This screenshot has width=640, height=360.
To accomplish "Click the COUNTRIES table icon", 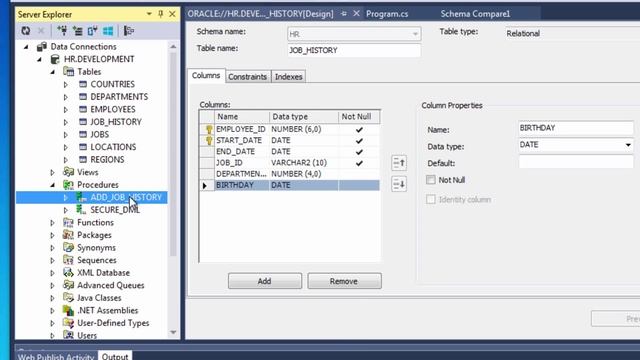I will (x=83, y=84).
